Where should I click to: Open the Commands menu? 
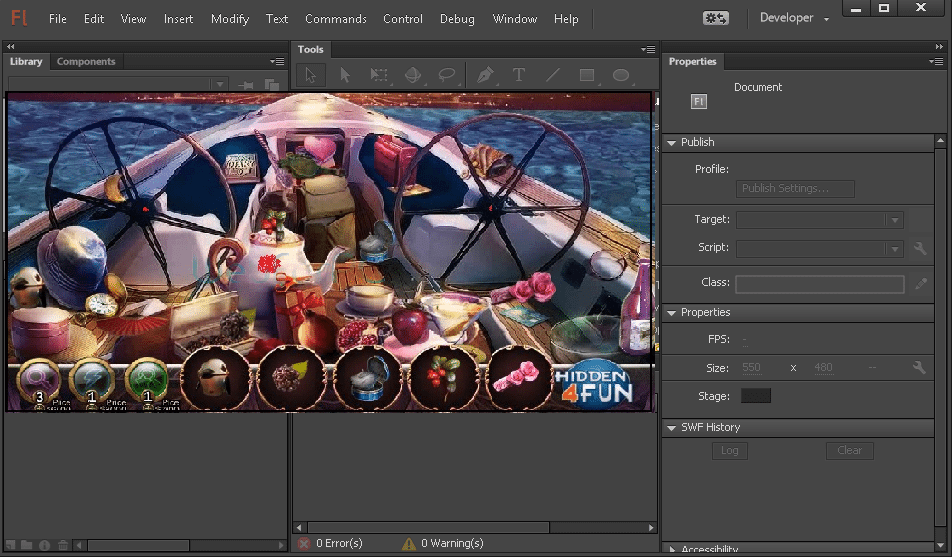tap(336, 19)
